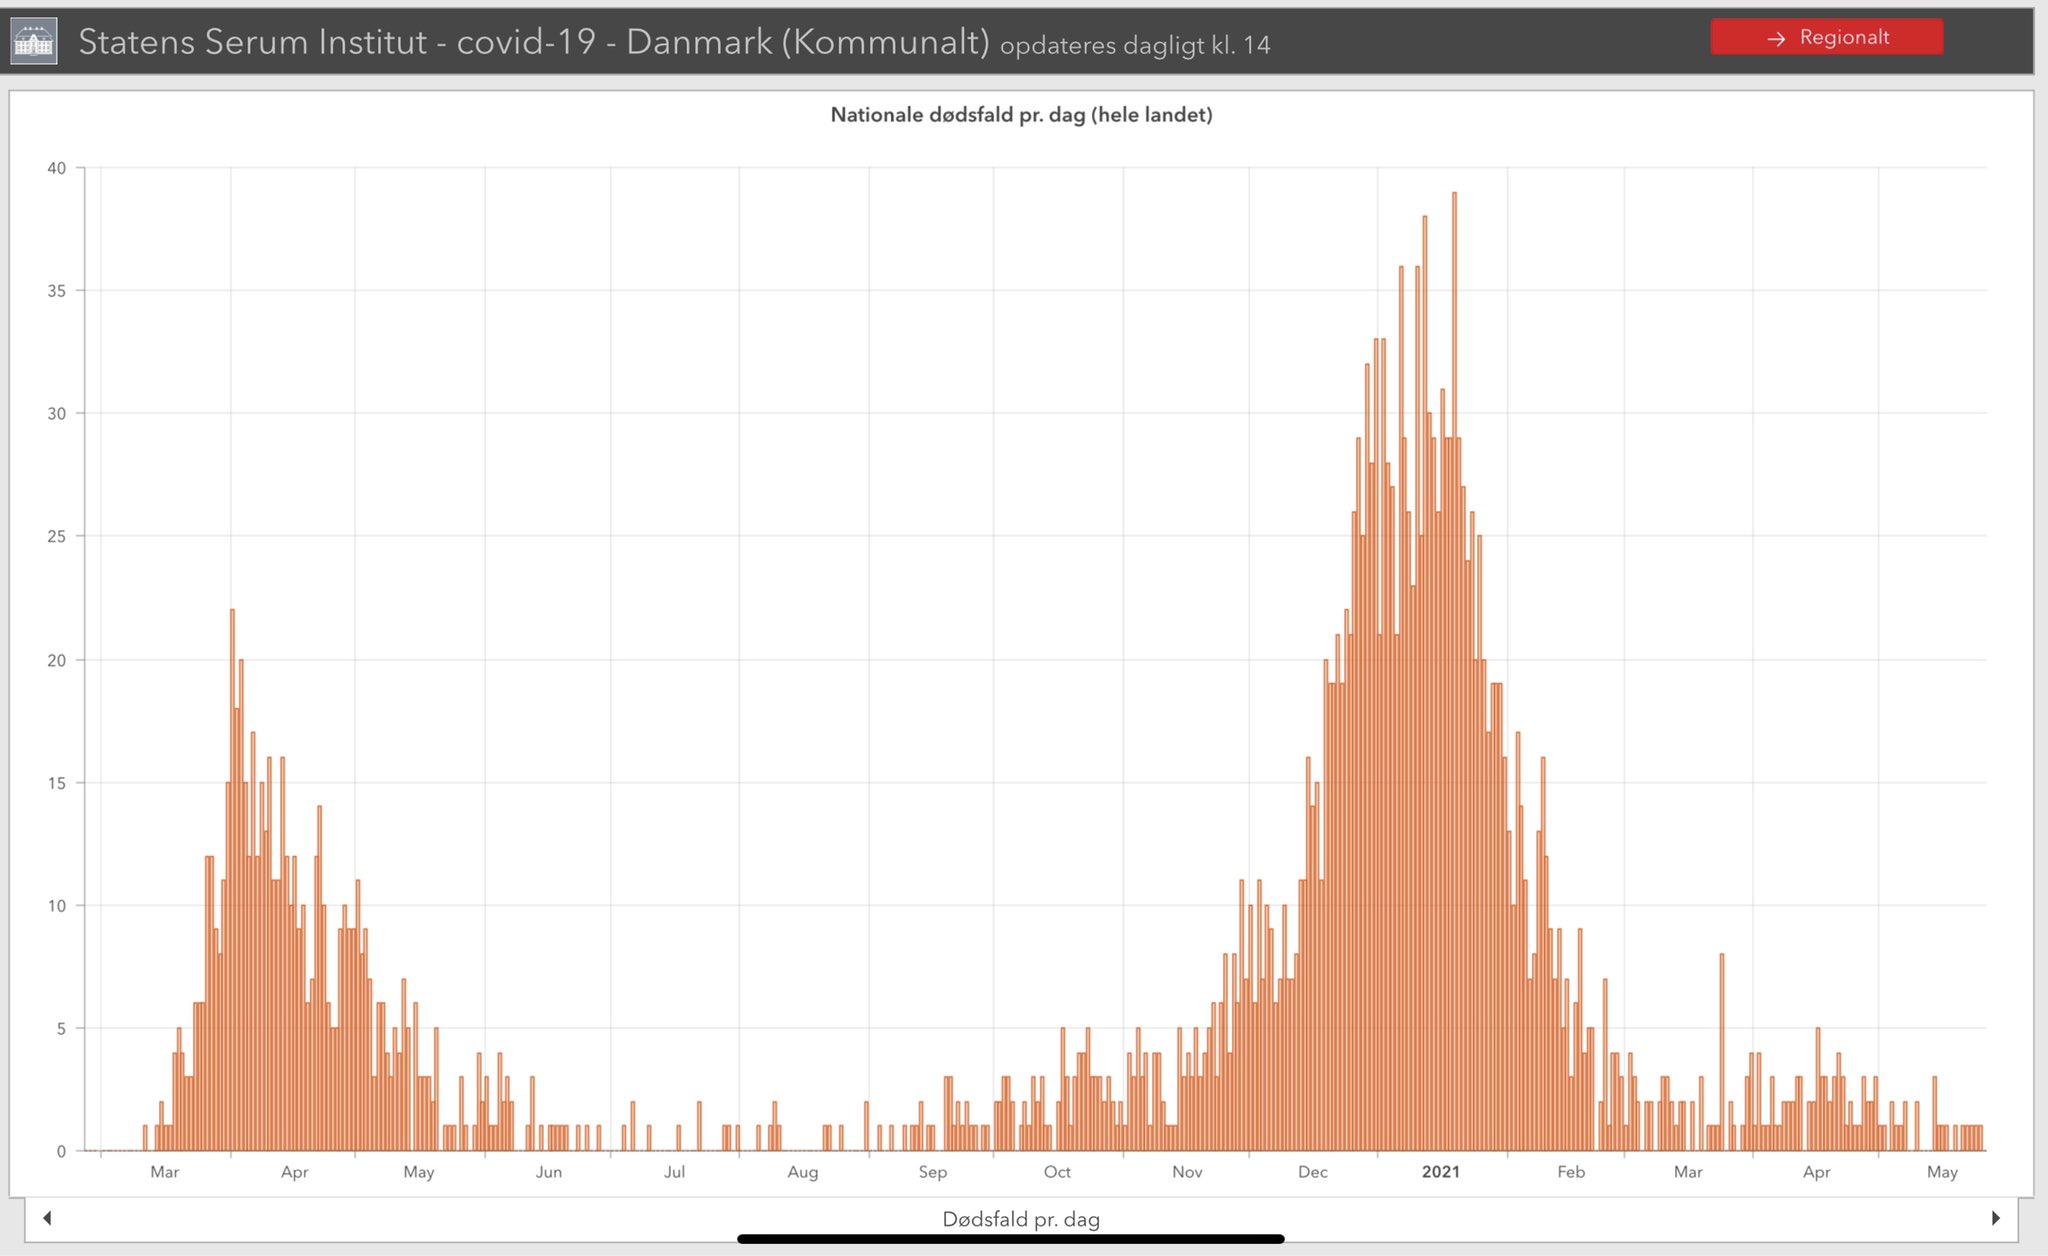The image size is (2048, 1256).
Task: Click the horizontal scroll bar below the chart
Action: click(x=1010, y=1239)
